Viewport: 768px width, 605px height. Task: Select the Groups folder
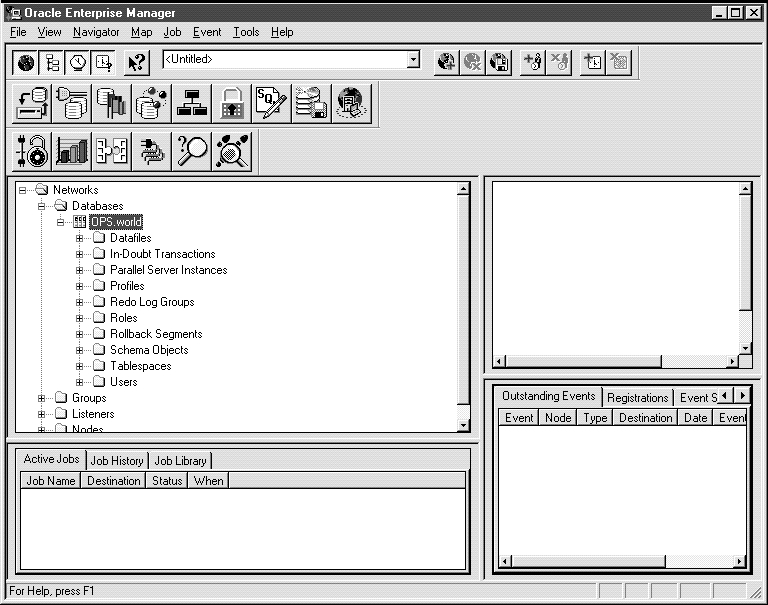[89, 398]
